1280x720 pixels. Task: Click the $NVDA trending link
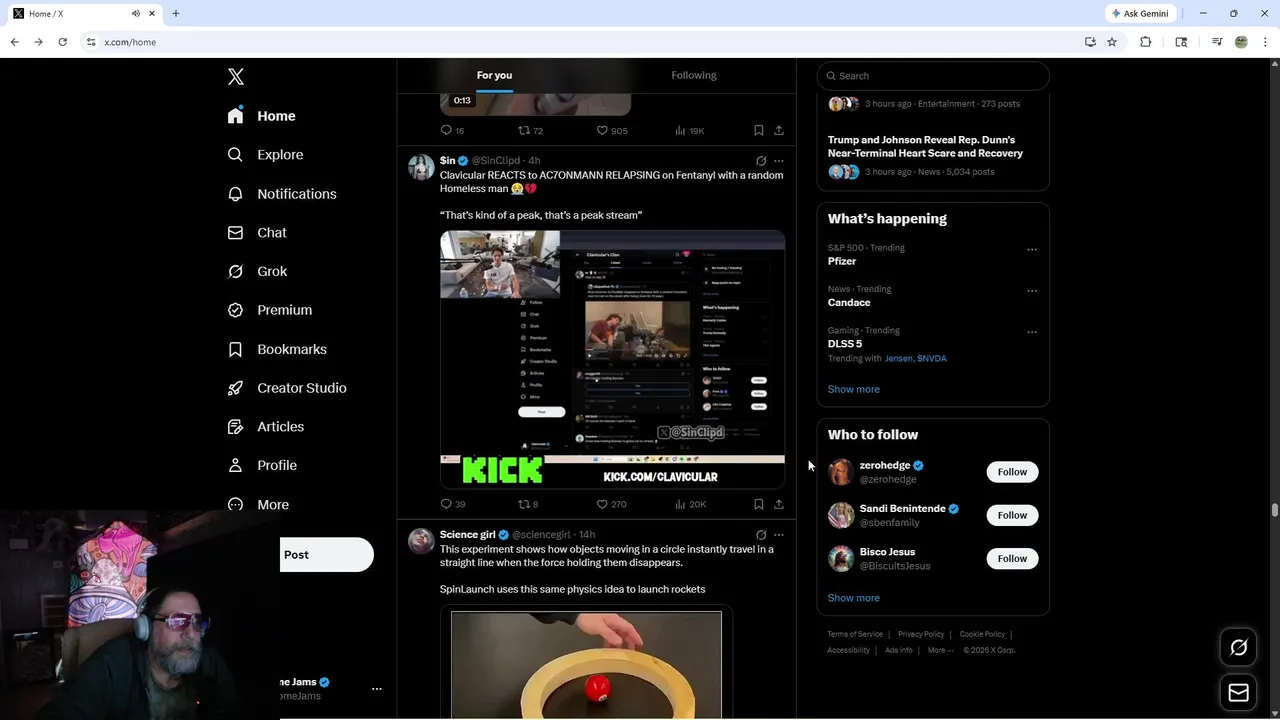point(932,358)
